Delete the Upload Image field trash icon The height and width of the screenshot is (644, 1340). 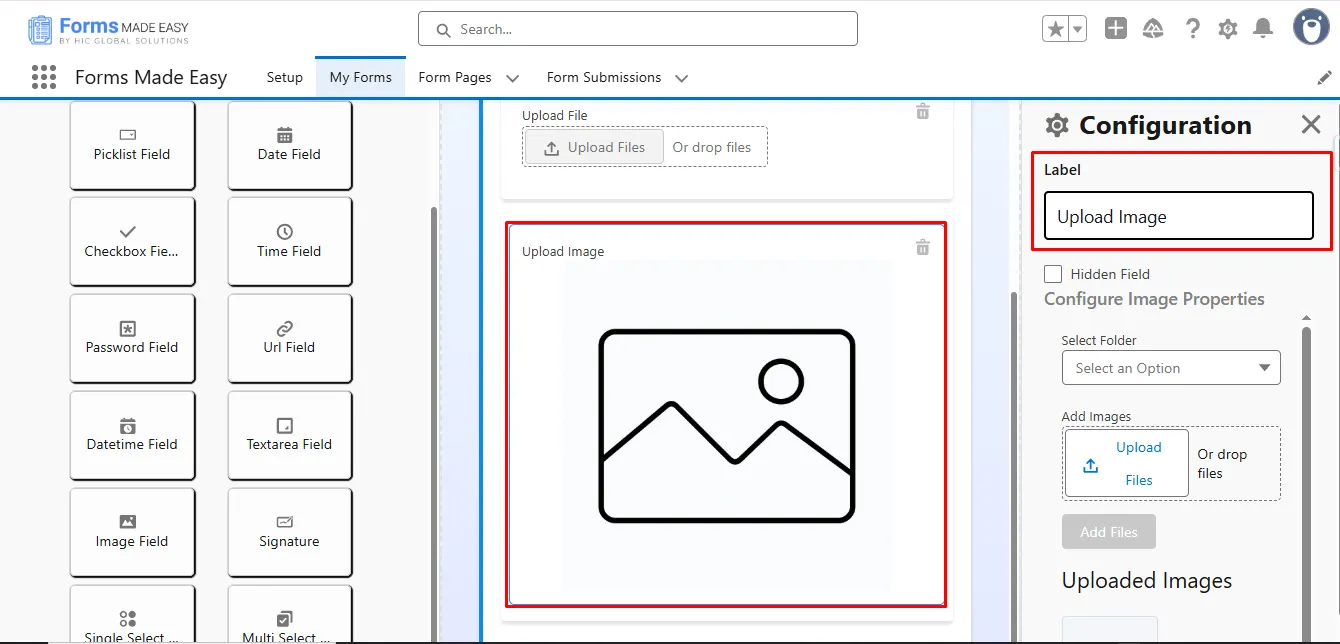click(923, 247)
